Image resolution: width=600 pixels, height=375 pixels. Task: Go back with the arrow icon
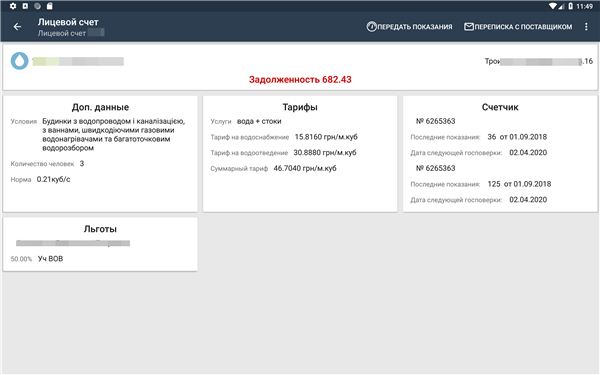pos(17,27)
